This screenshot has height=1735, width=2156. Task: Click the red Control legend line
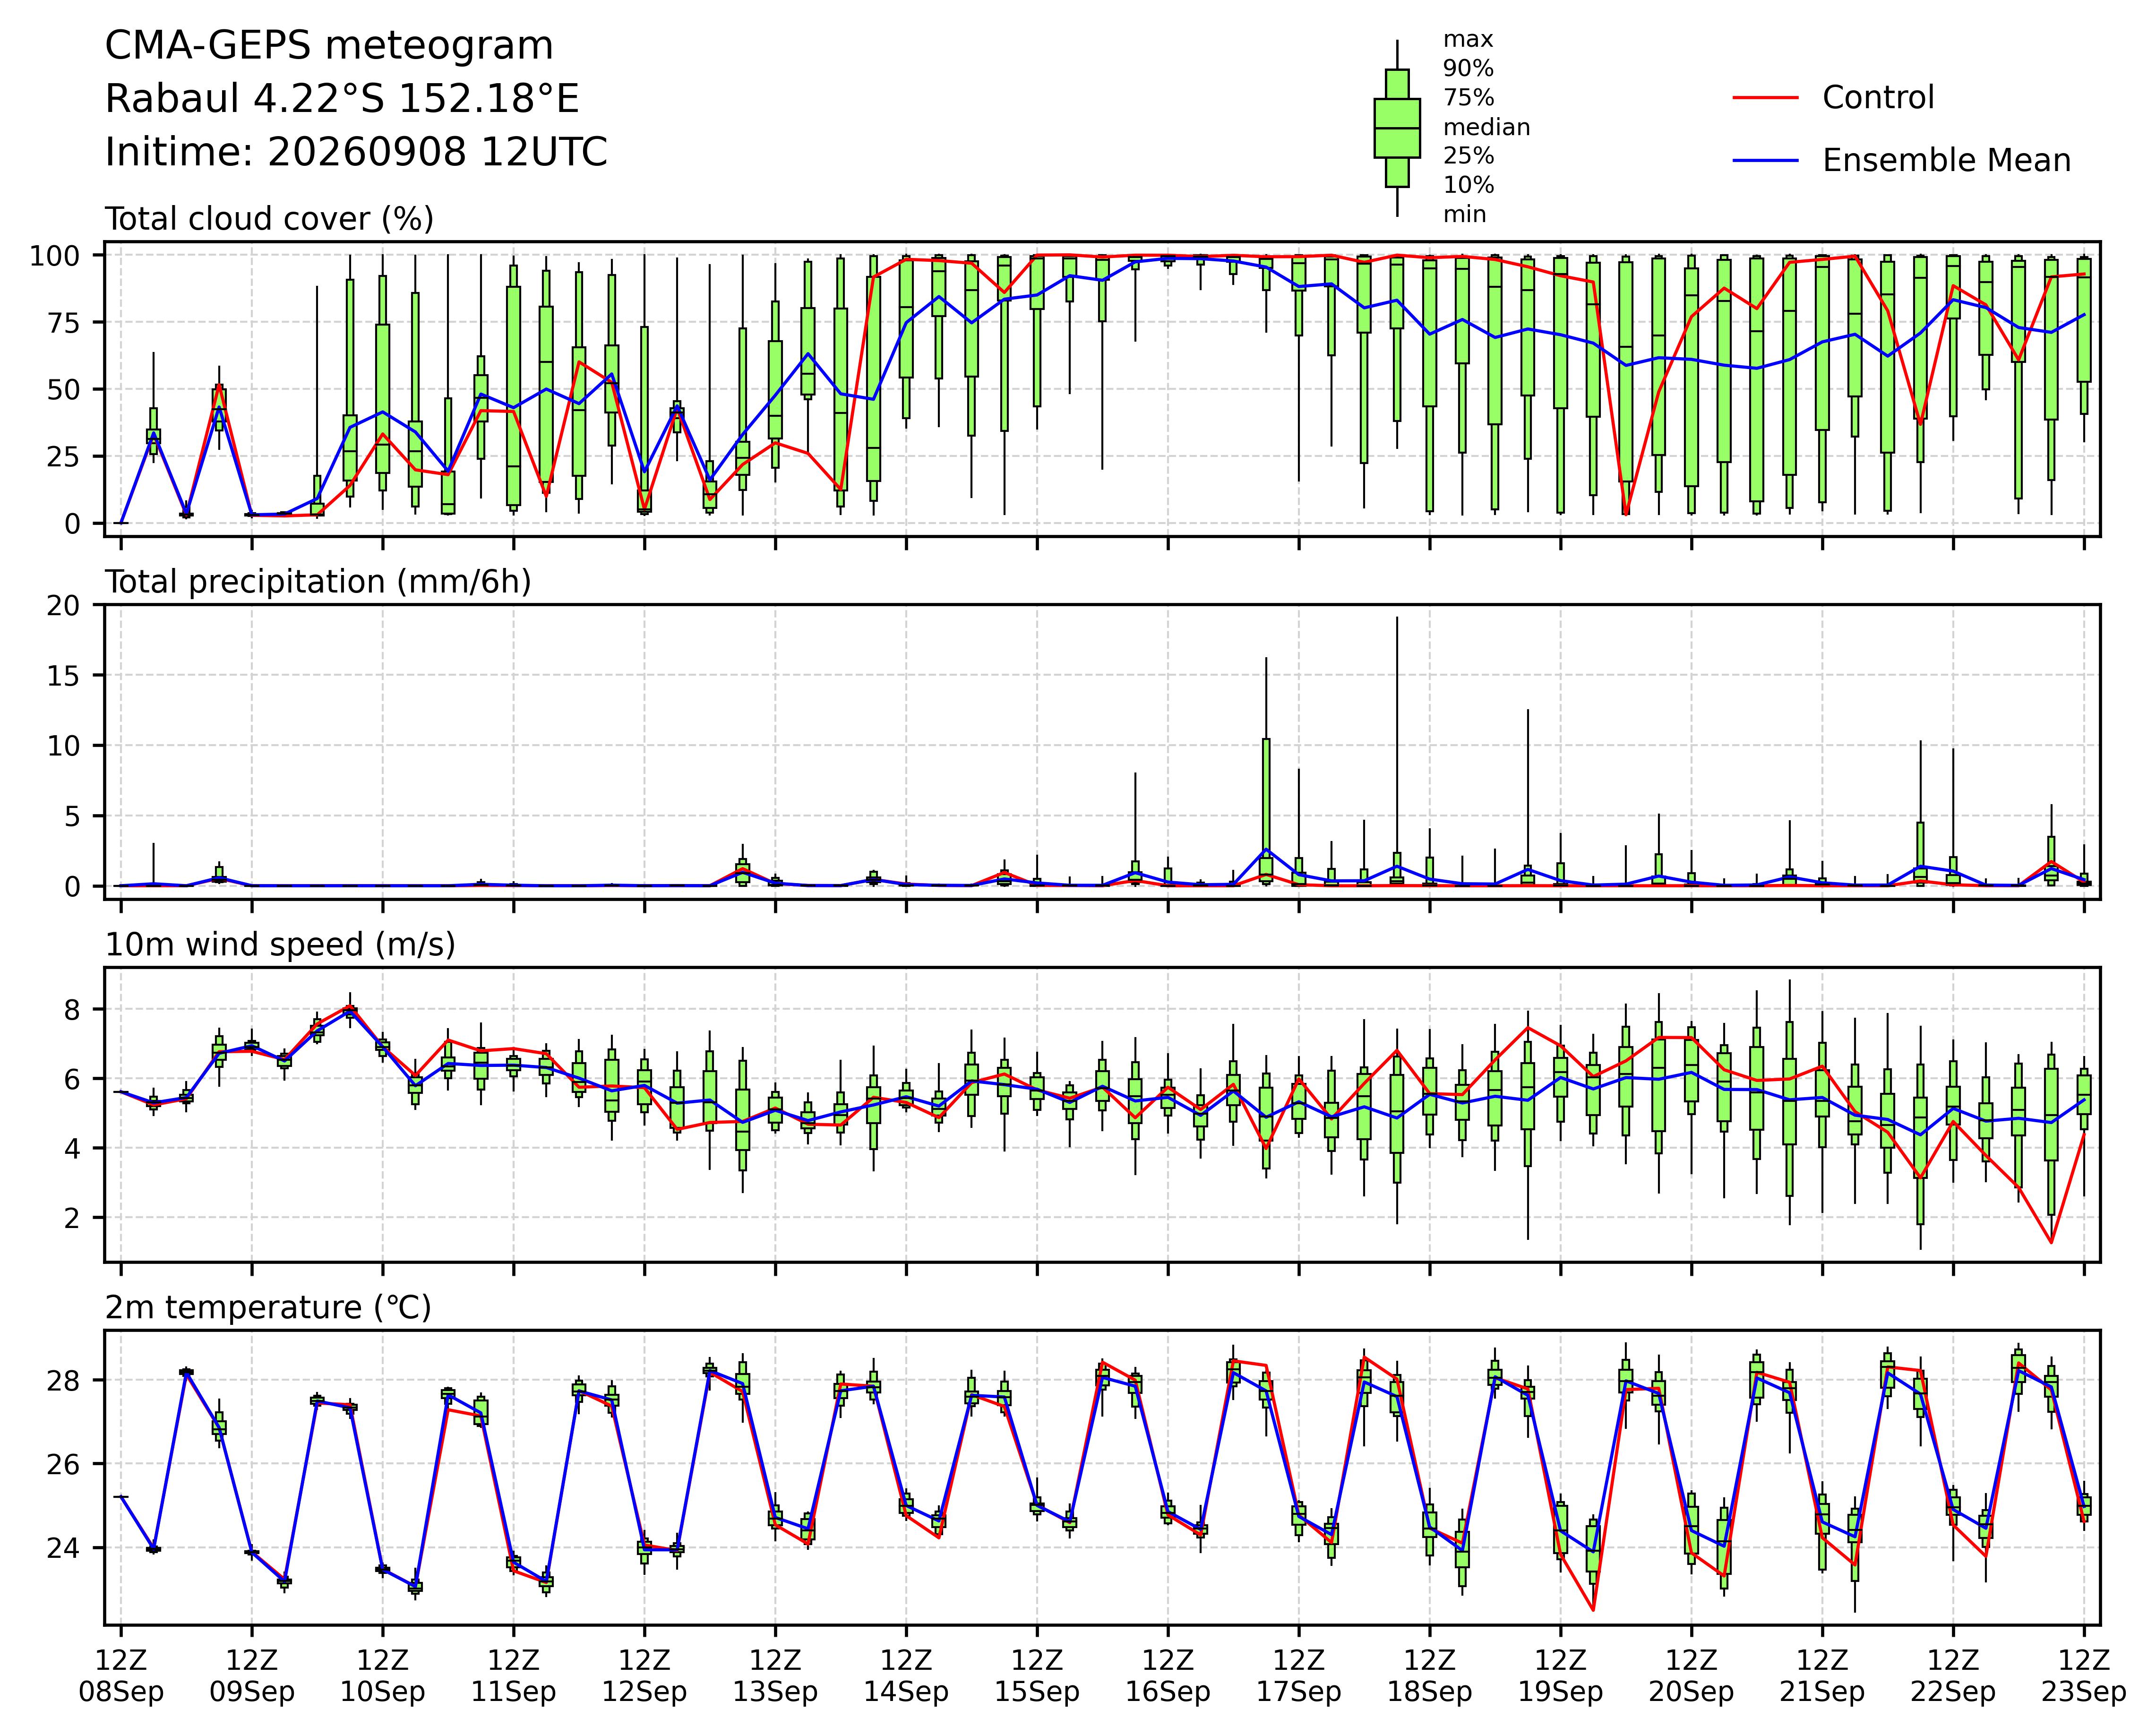(1766, 98)
